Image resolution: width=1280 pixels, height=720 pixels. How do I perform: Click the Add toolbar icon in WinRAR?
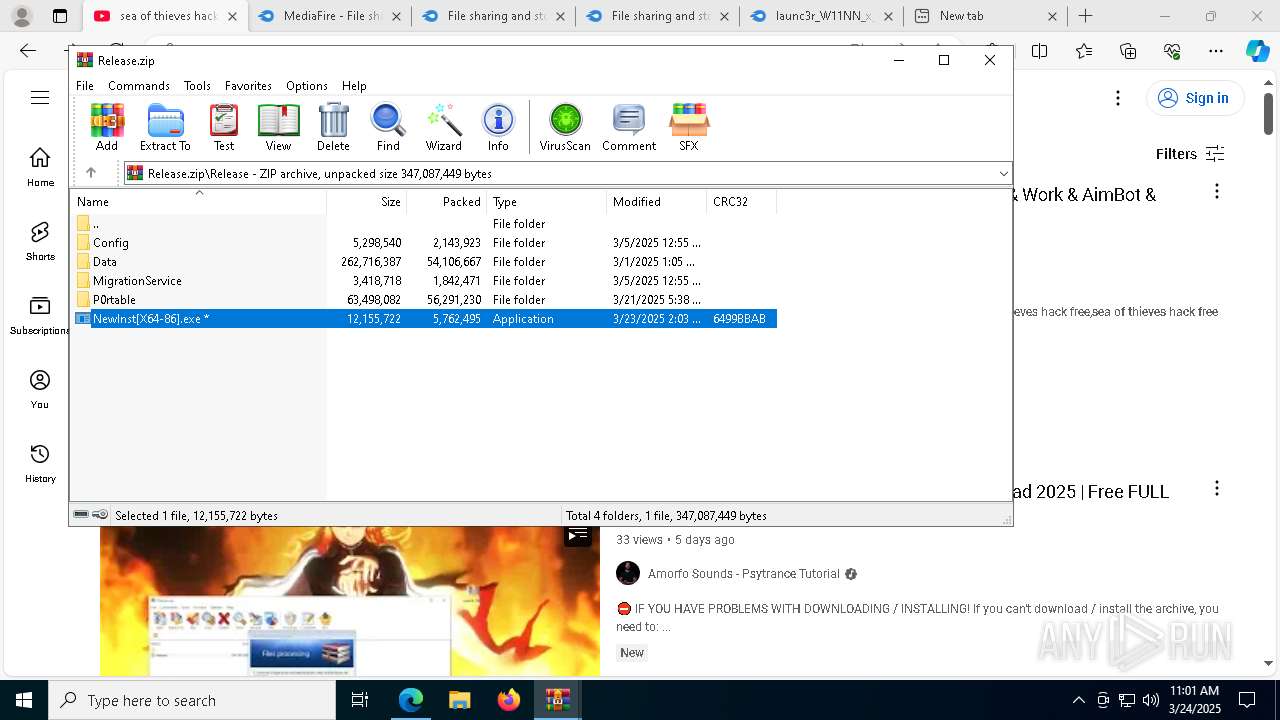click(107, 128)
